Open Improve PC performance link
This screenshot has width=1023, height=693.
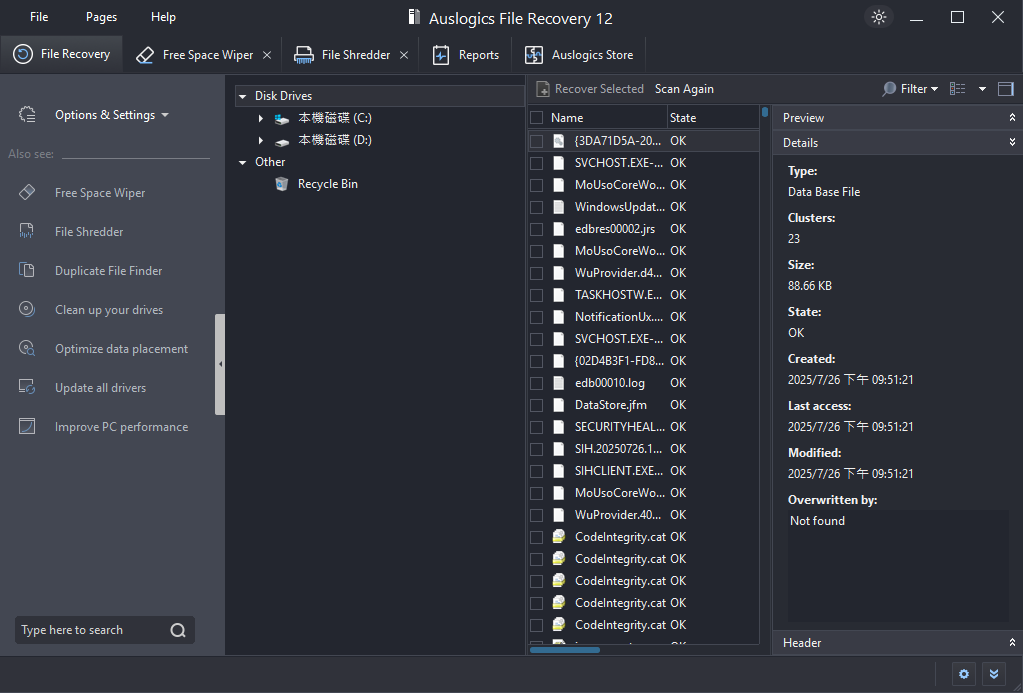(x=121, y=427)
